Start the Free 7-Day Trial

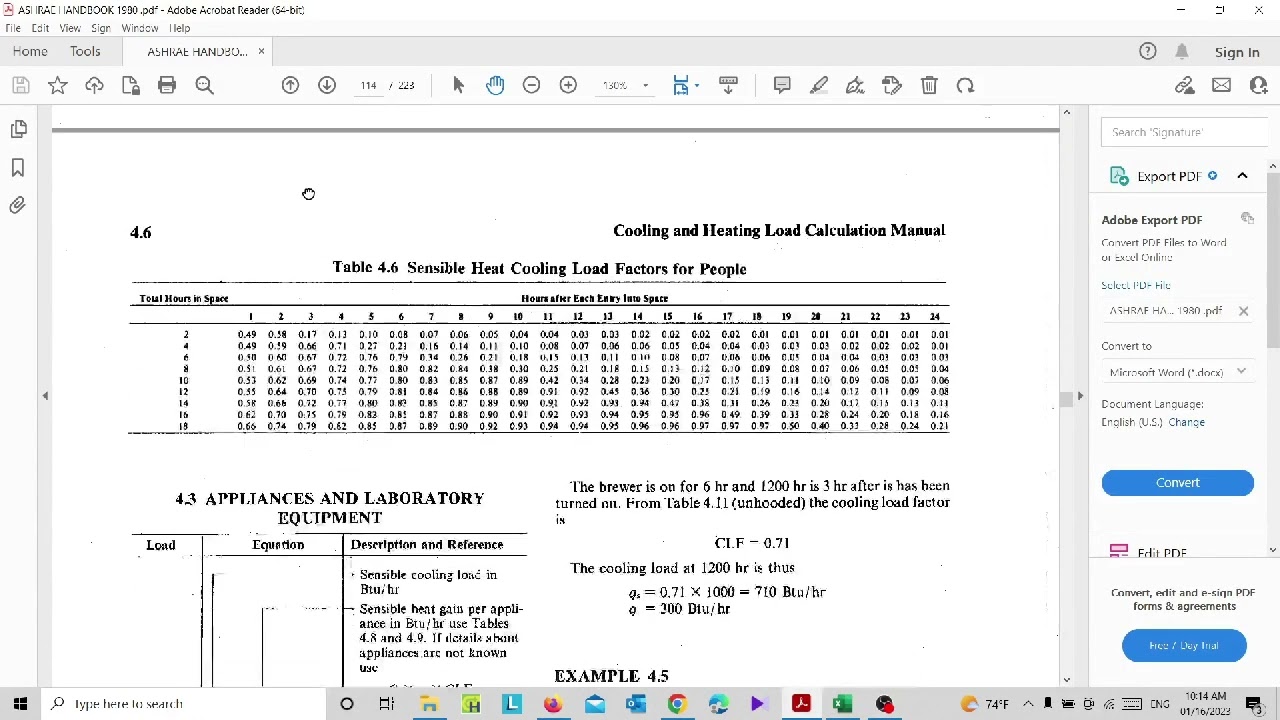(x=1184, y=646)
